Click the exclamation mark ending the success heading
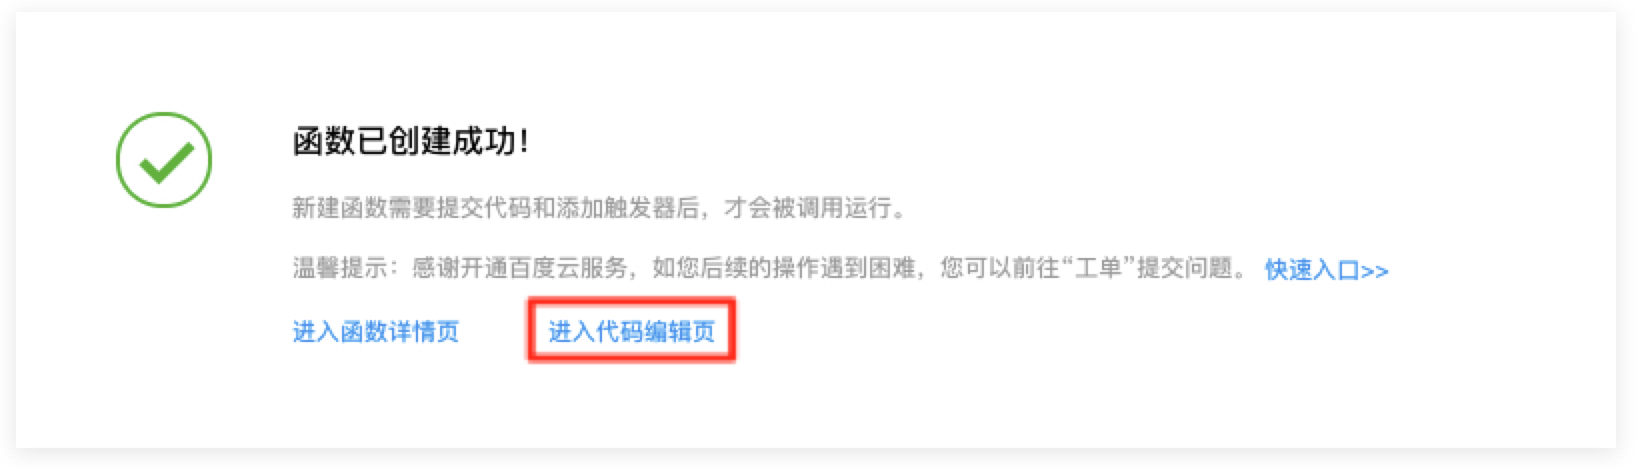 pos(523,141)
